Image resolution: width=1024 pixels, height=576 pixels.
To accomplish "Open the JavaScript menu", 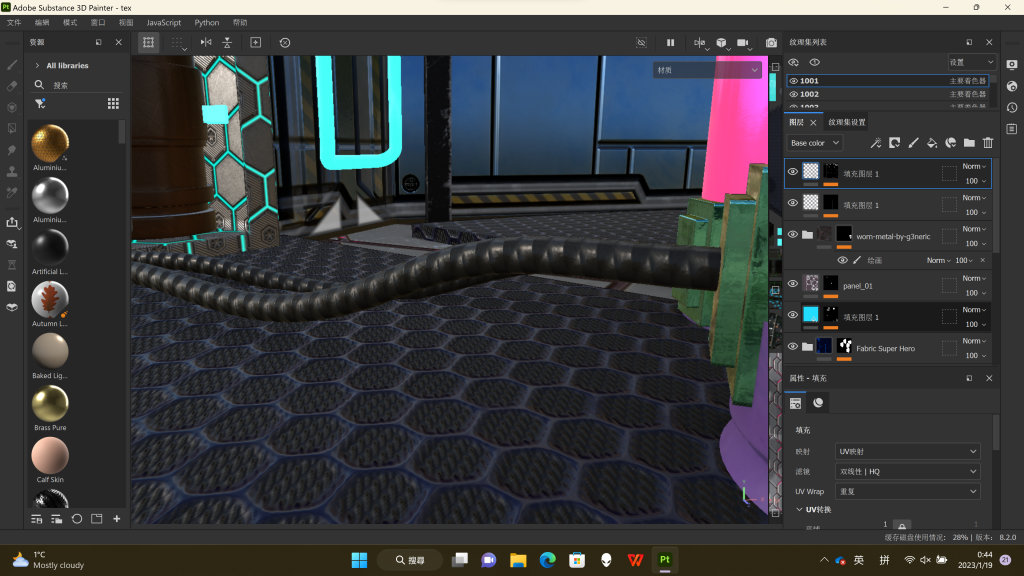I will pos(163,22).
